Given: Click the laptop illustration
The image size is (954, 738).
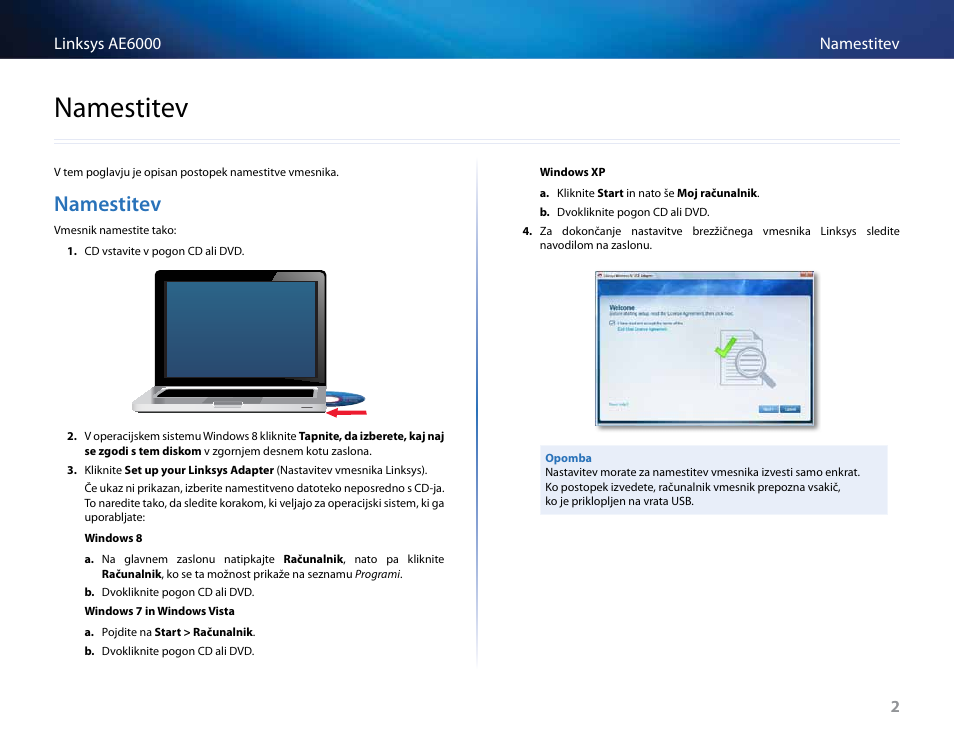Looking at the screenshot, I should tap(231, 341).
